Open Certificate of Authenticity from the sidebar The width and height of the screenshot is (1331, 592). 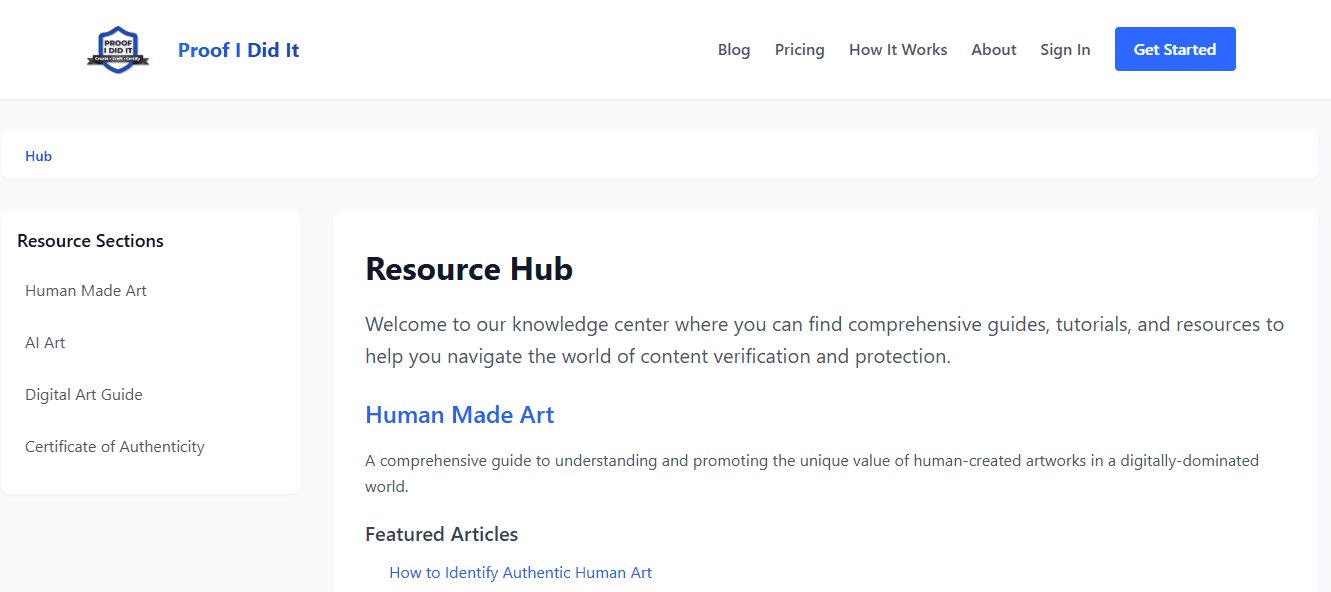pos(115,447)
